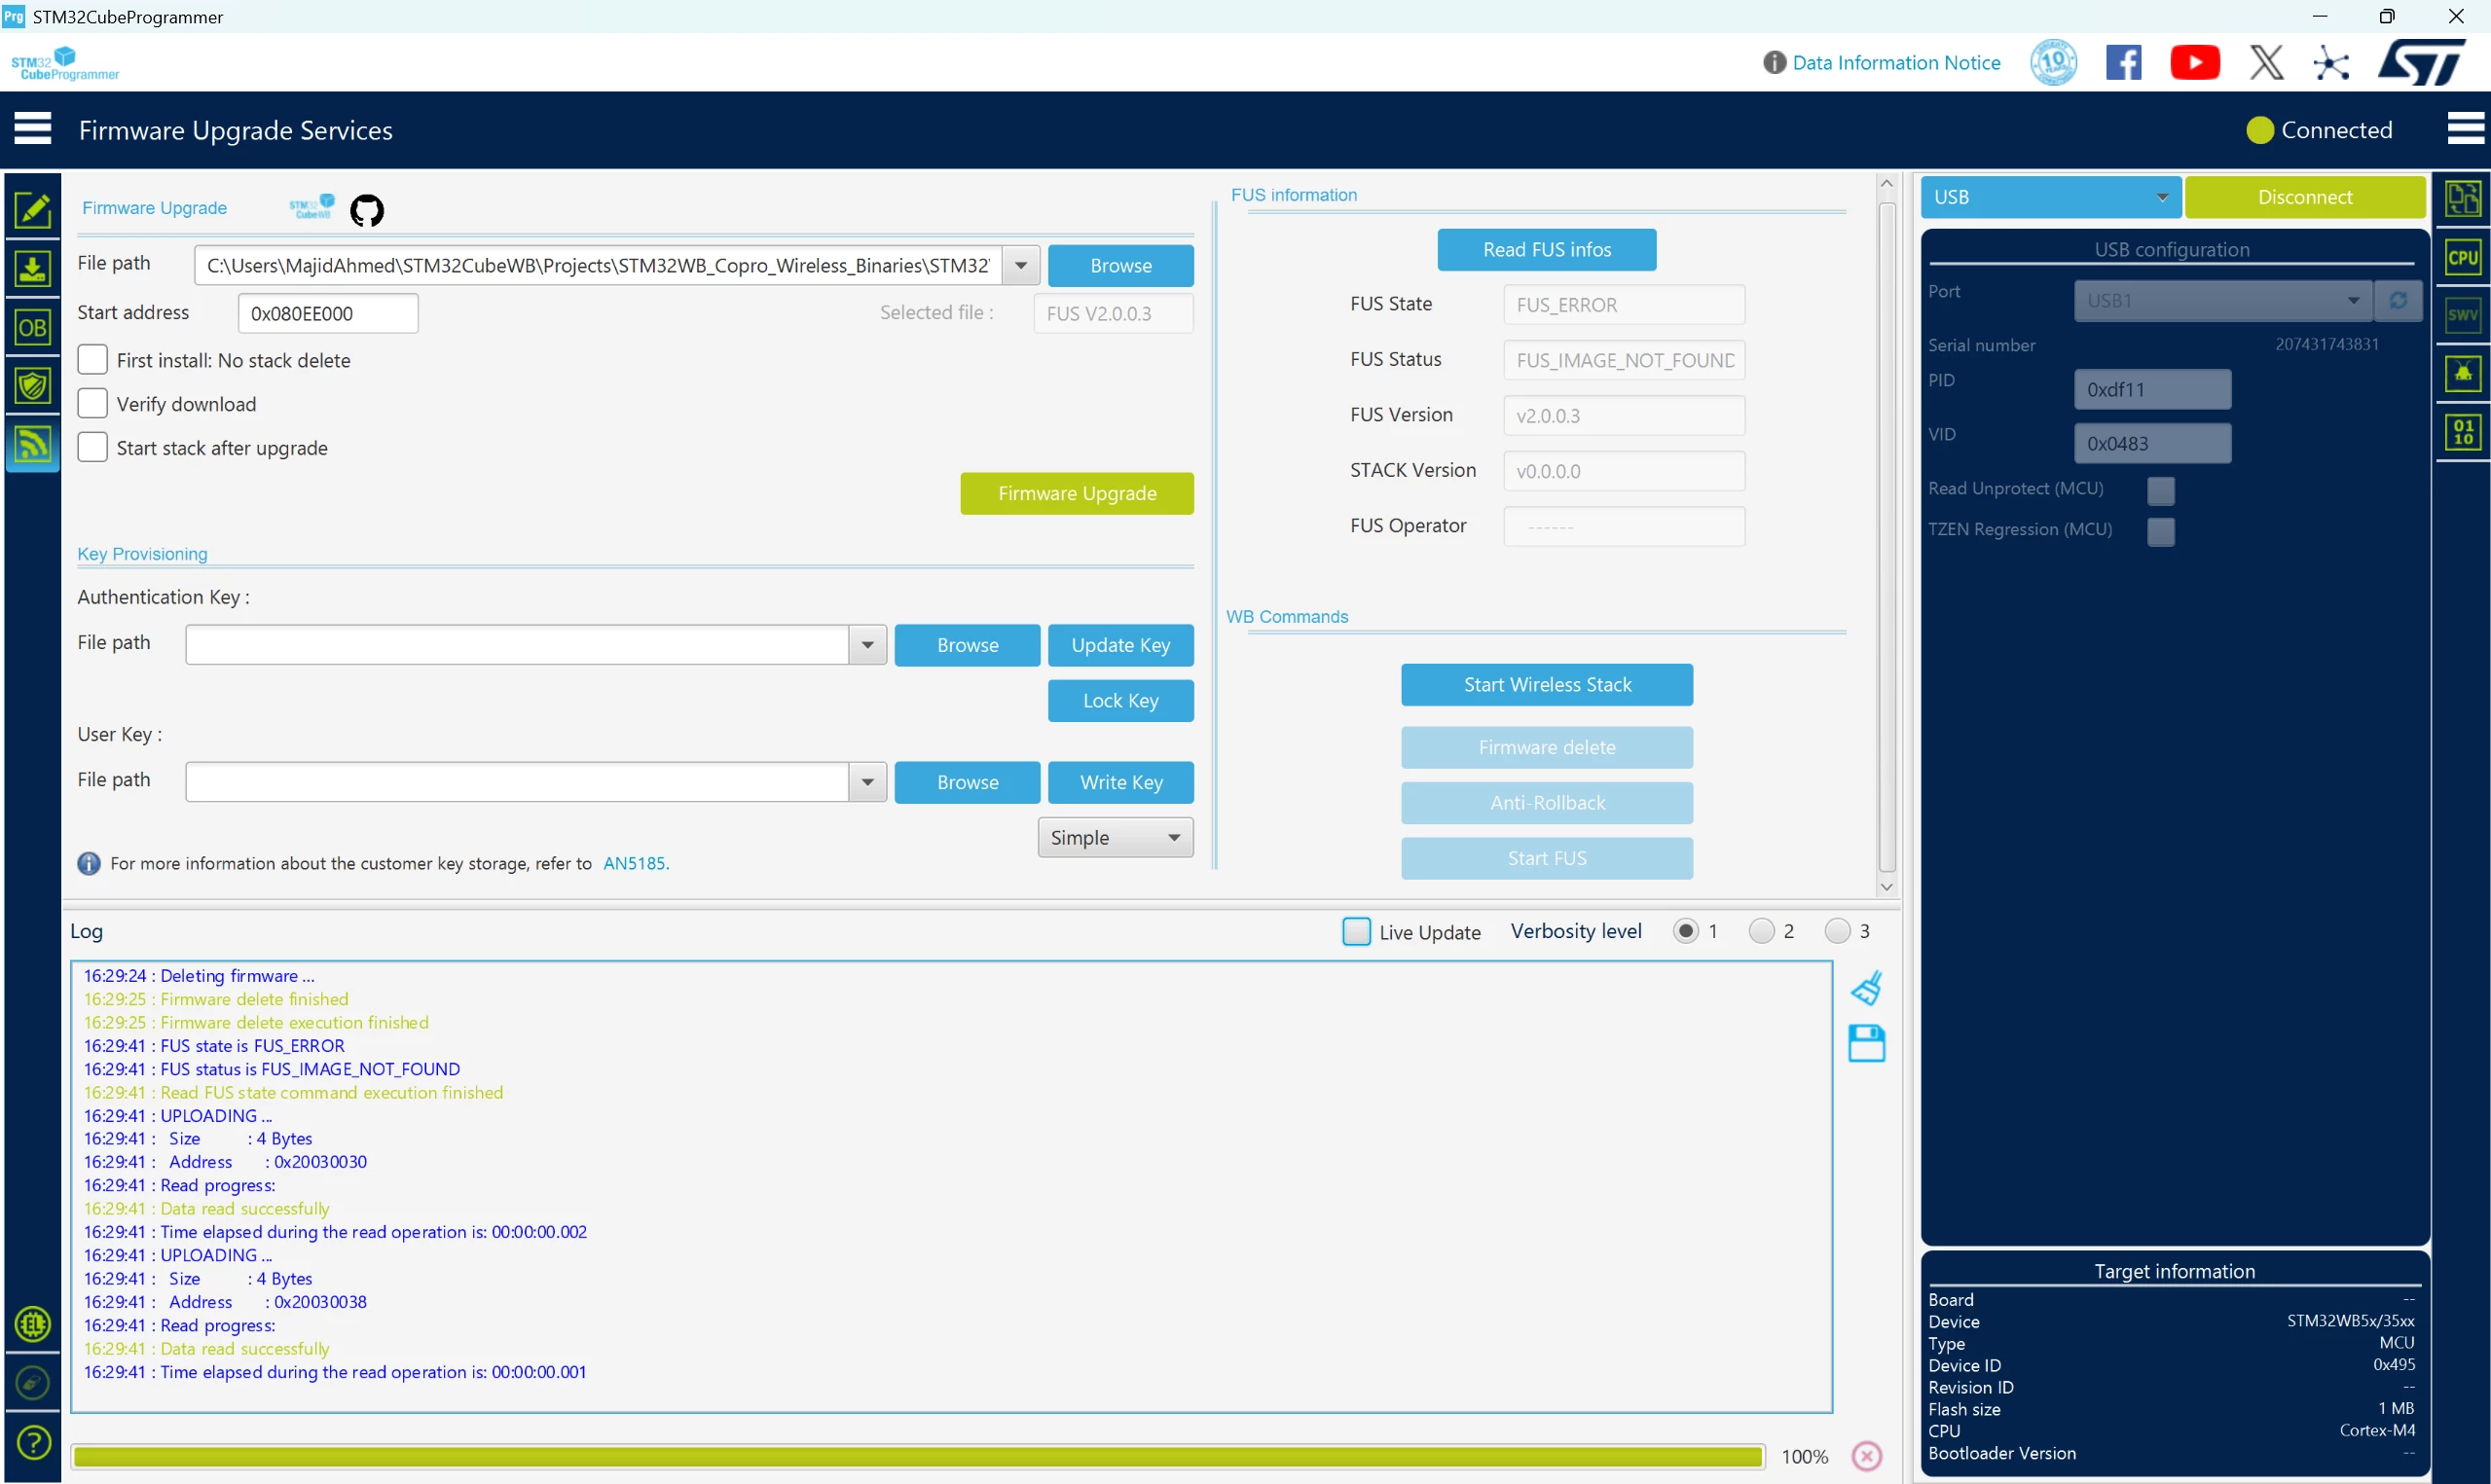
Task: Open the Simple key type dropdown
Action: coord(1115,838)
